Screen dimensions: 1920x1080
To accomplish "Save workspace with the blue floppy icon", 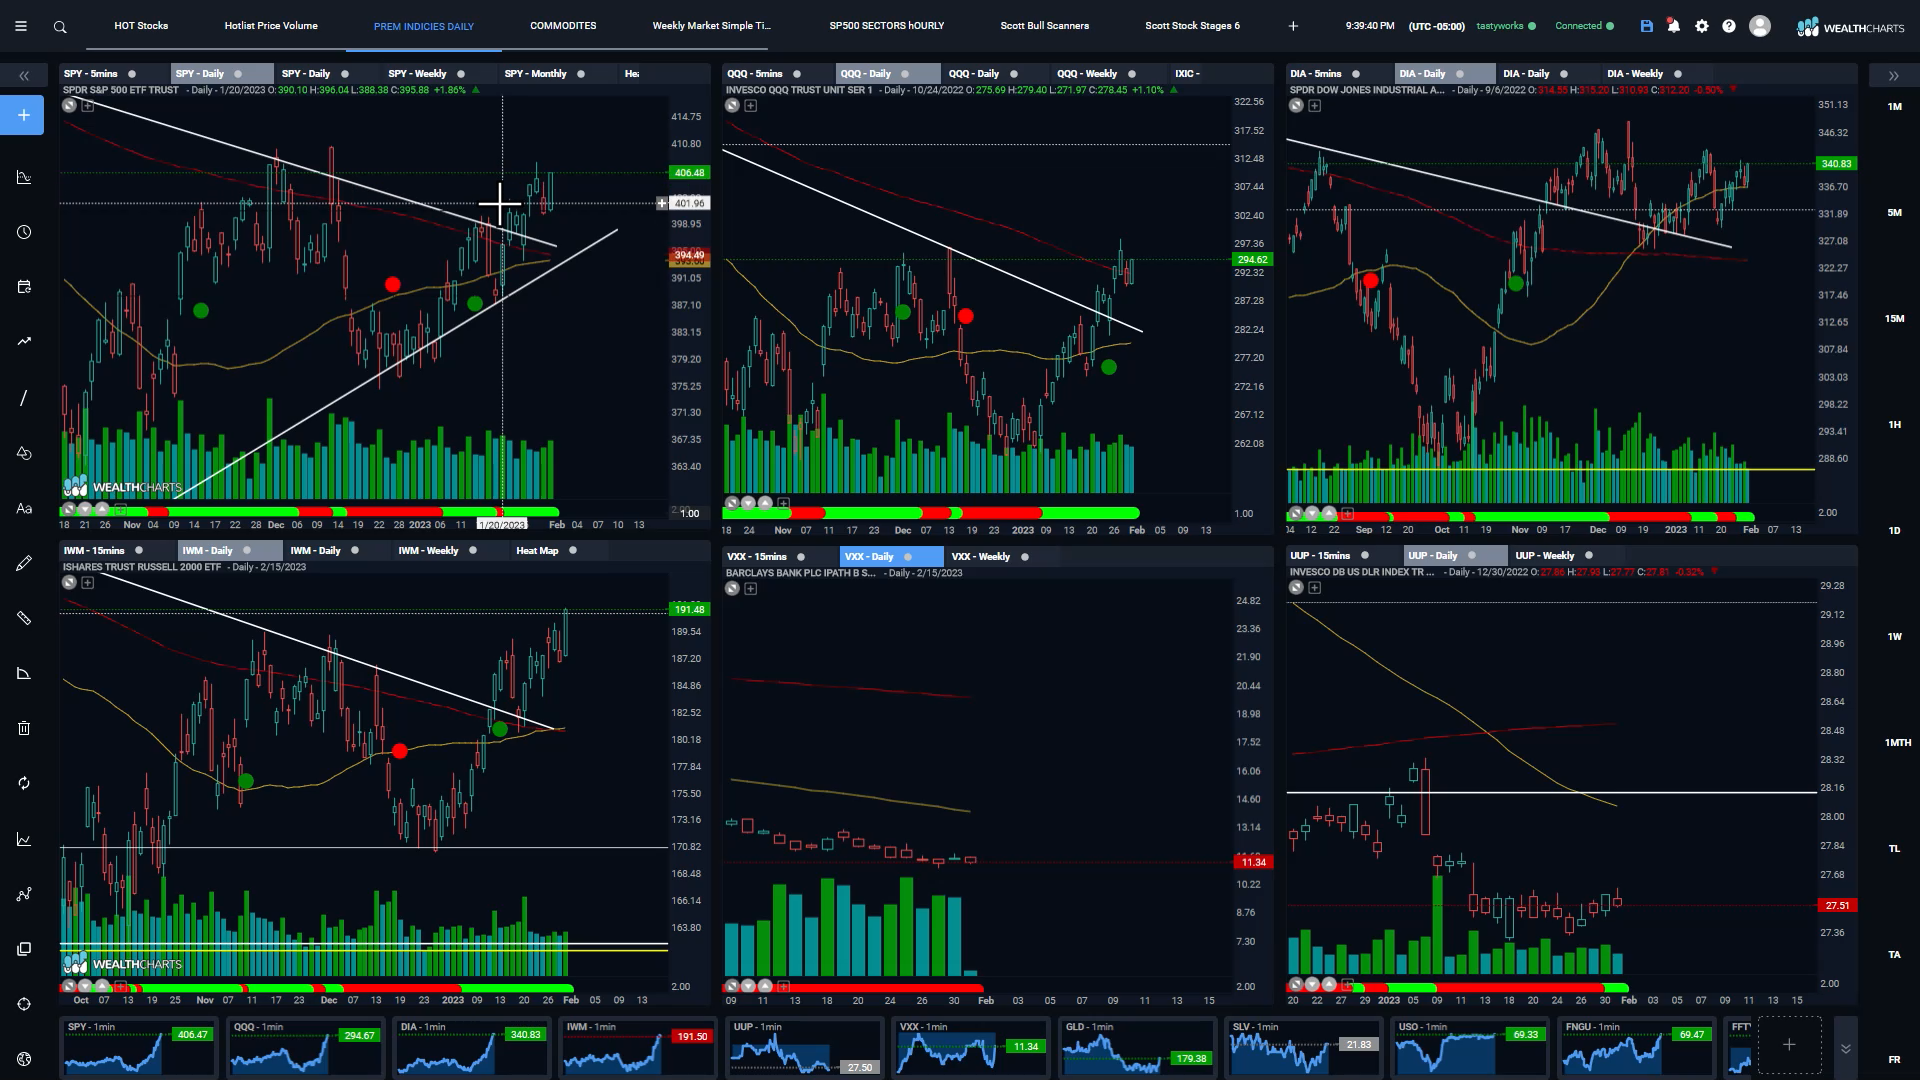I will pyautogui.click(x=1647, y=26).
